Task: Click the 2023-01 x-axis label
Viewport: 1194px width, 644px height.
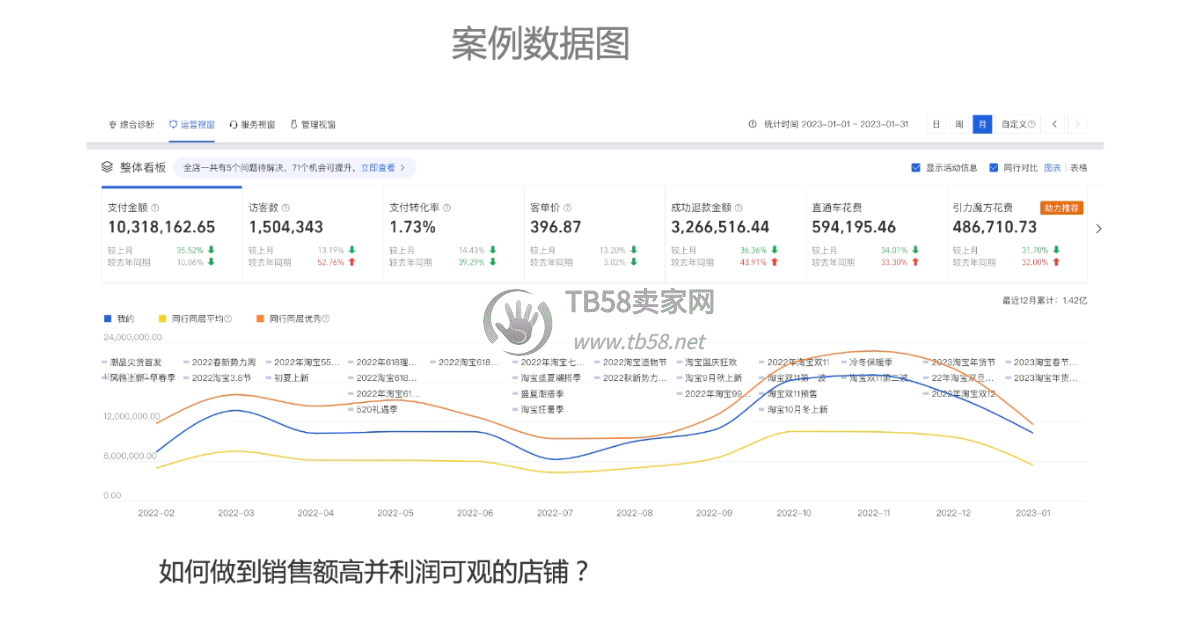Action: (1033, 513)
